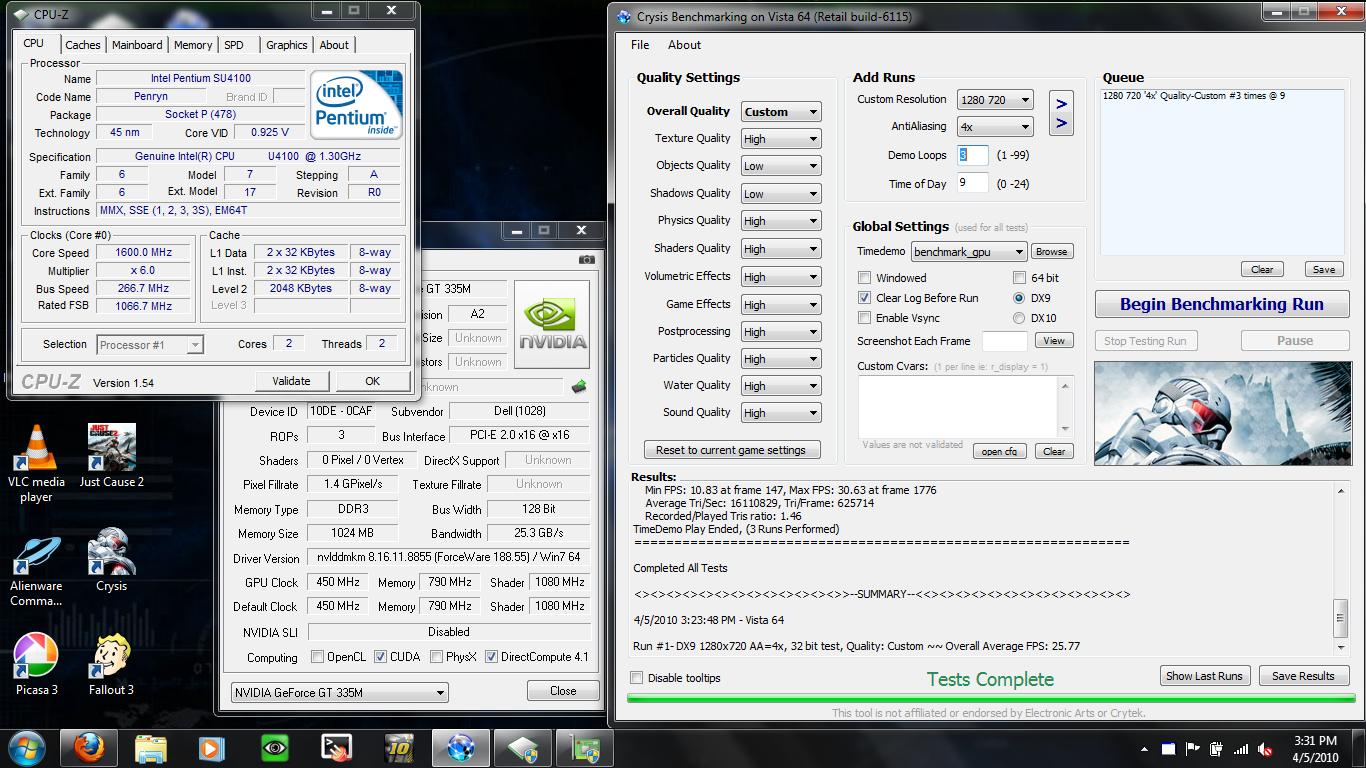
Task: Open the Overall Quality dropdown
Action: 780,112
